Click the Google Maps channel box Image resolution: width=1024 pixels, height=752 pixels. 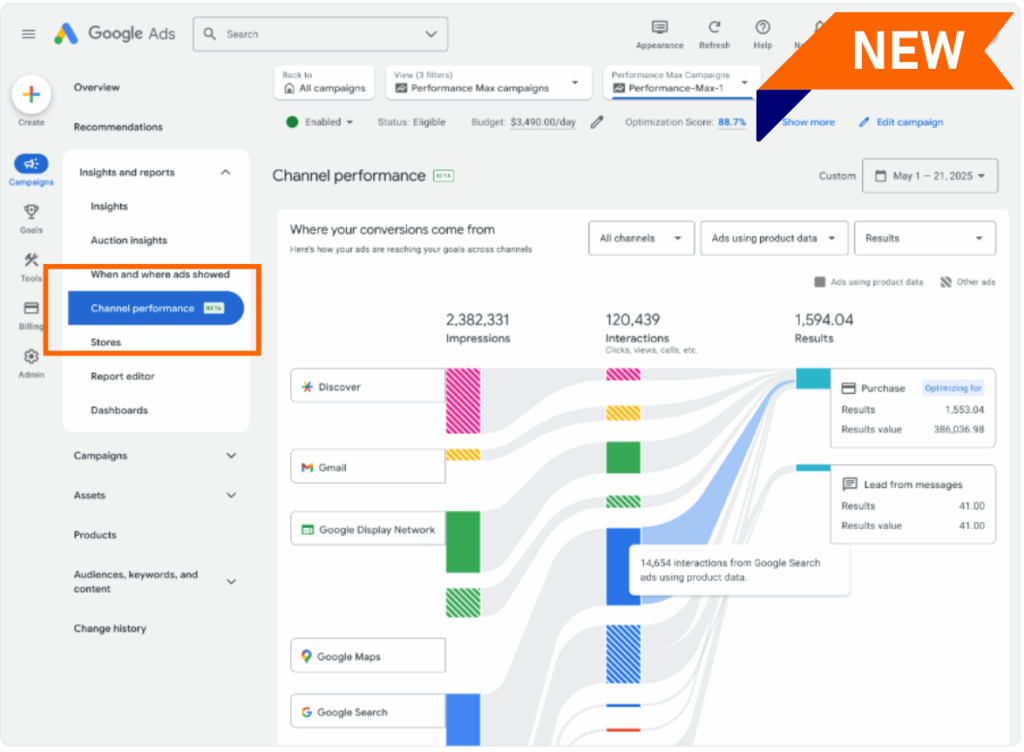click(368, 656)
